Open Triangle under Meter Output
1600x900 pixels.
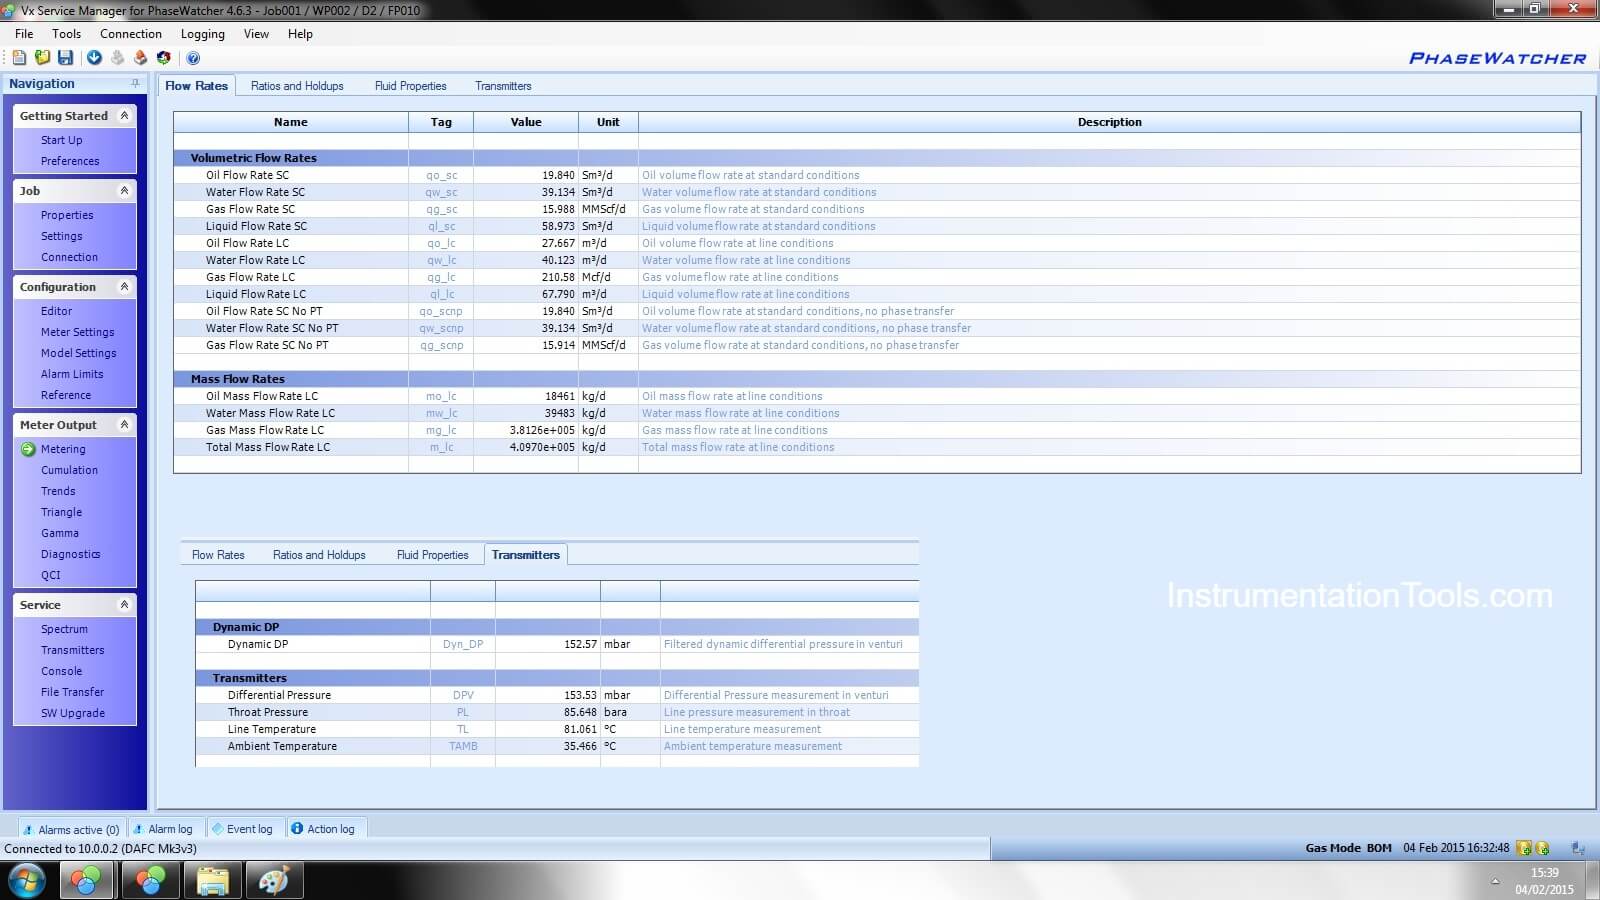click(x=62, y=512)
